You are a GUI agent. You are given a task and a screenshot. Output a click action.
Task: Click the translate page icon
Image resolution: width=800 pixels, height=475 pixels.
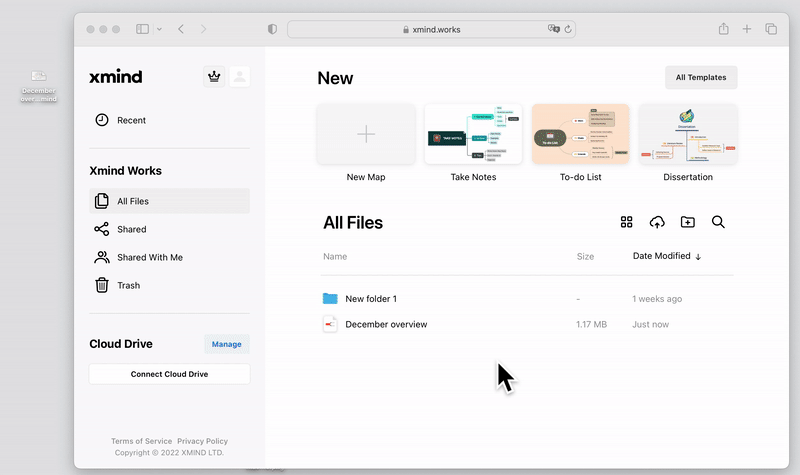pyautogui.click(x=553, y=29)
